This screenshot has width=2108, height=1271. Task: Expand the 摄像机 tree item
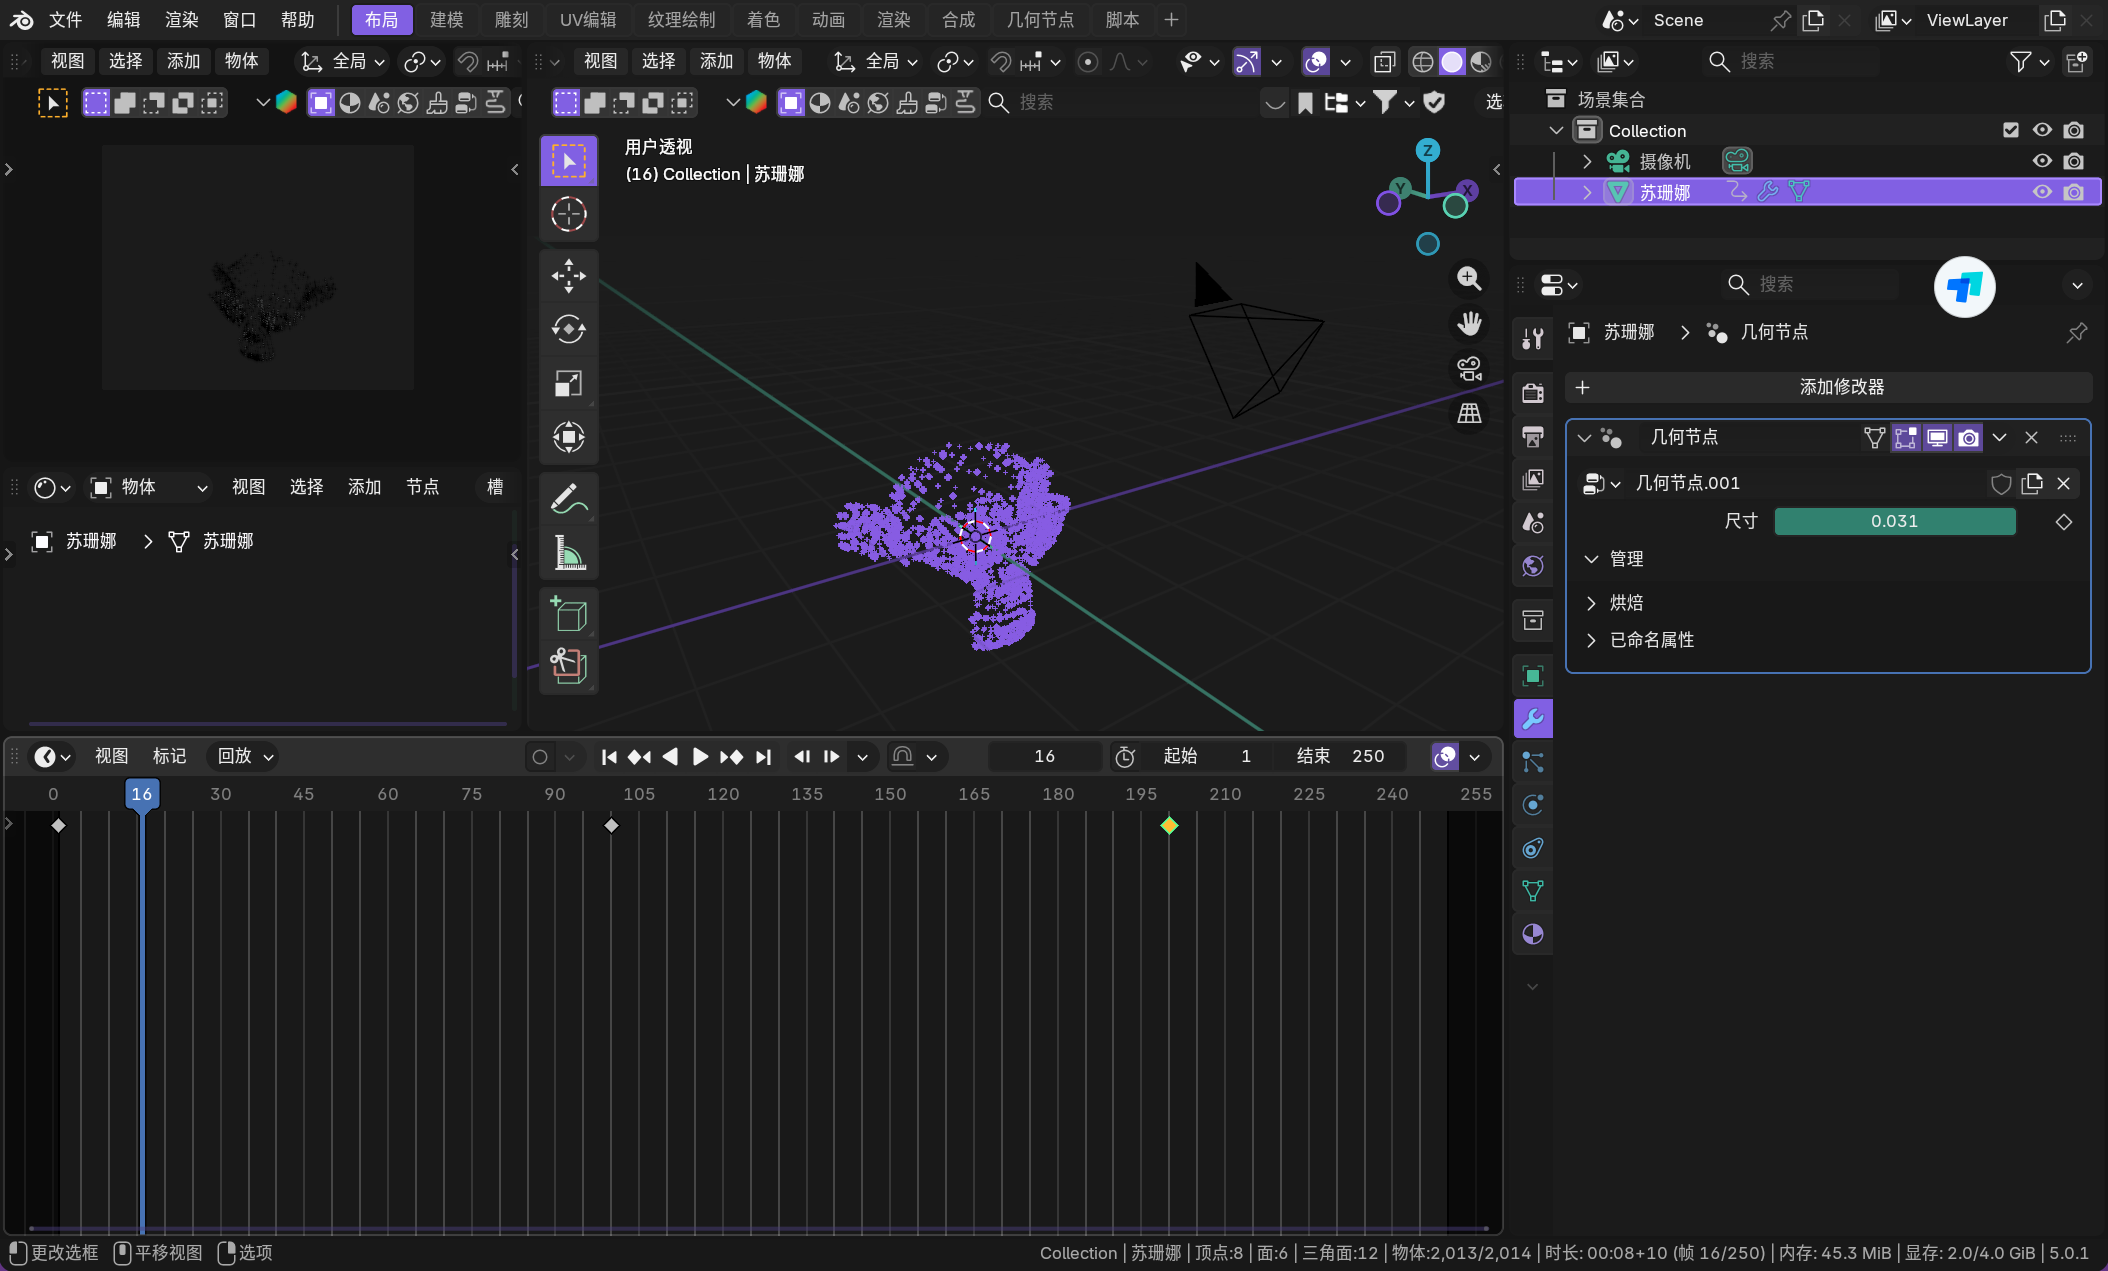(x=1587, y=161)
